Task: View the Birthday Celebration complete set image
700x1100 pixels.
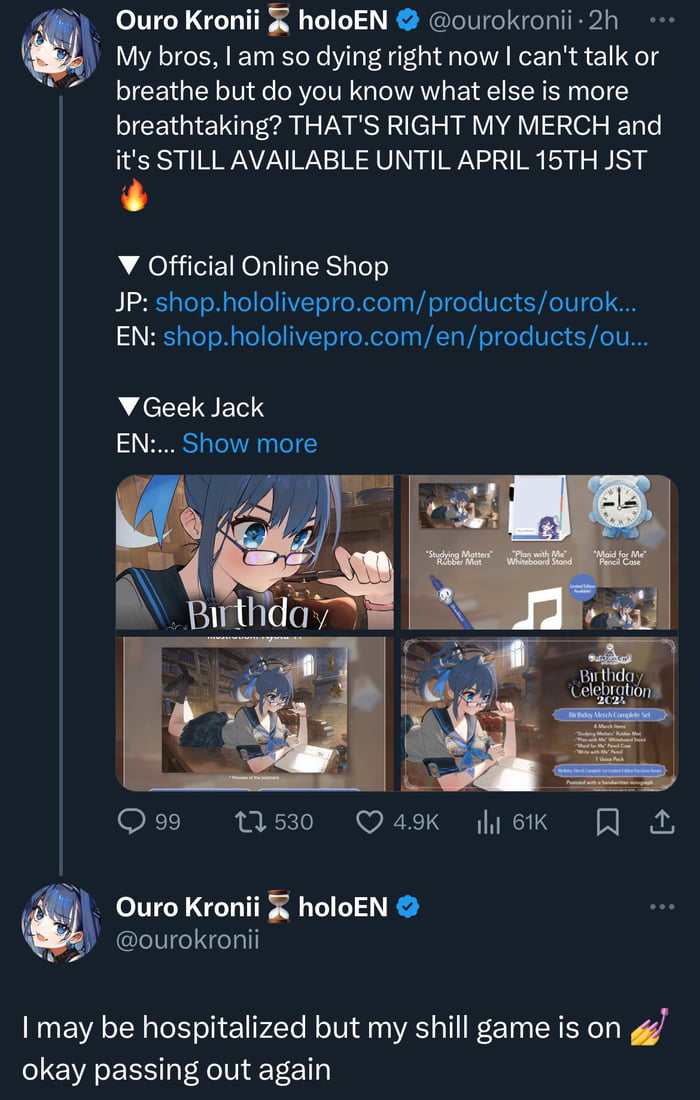Action: pyautogui.click(x=539, y=713)
